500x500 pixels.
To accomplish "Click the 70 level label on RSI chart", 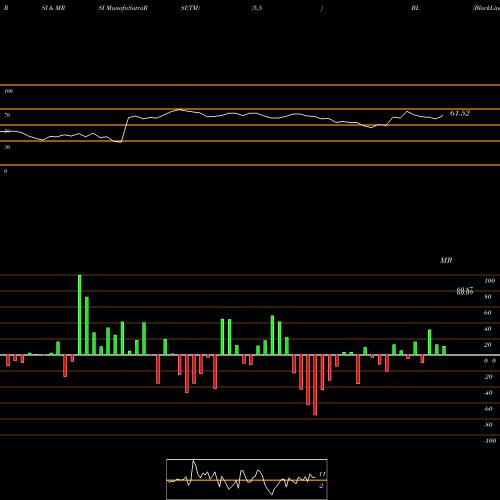I will click(x=7, y=115).
